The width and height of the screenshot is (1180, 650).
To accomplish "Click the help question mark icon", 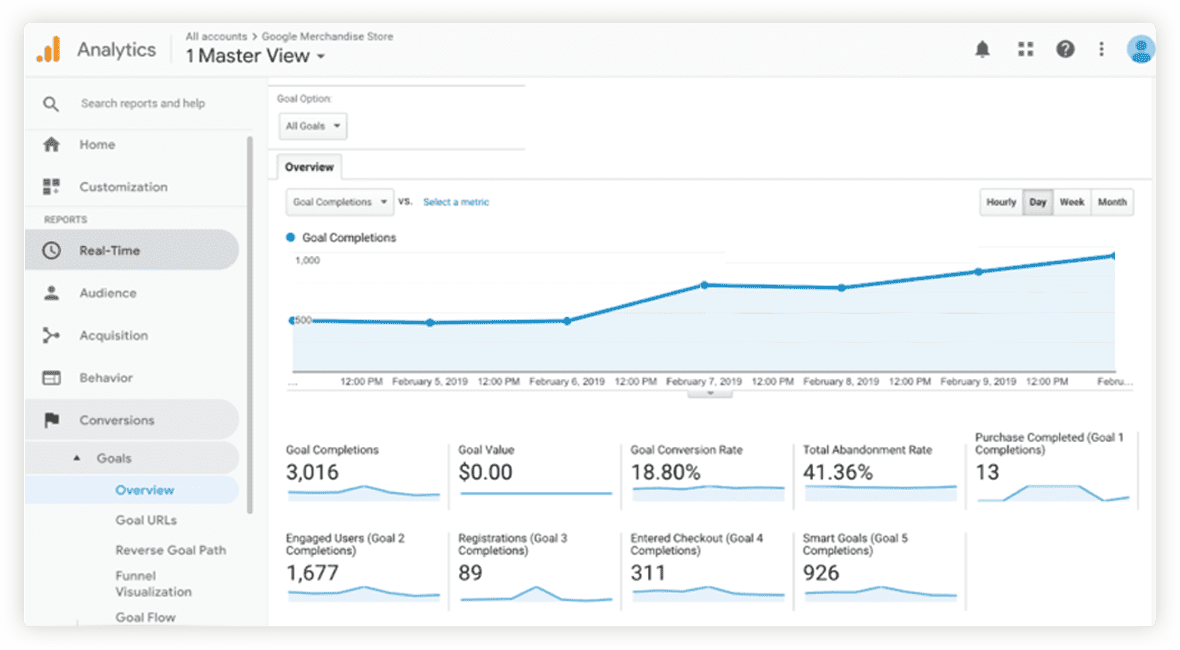I will click(x=1065, y=49).
